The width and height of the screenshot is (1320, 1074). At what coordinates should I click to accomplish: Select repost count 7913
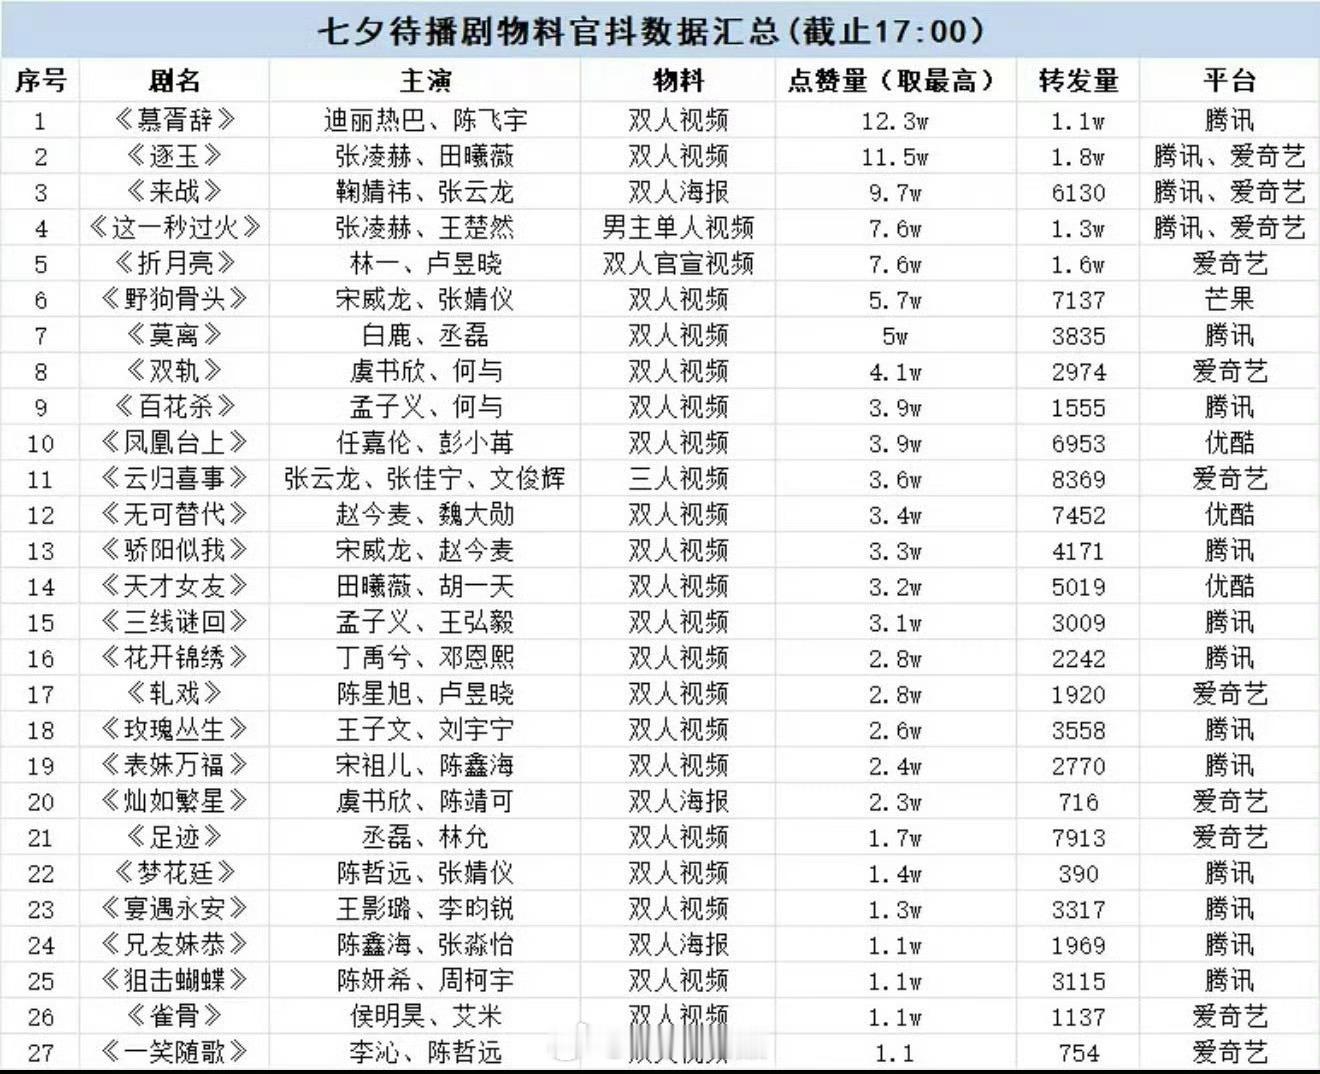click(x=1078, y=838)
